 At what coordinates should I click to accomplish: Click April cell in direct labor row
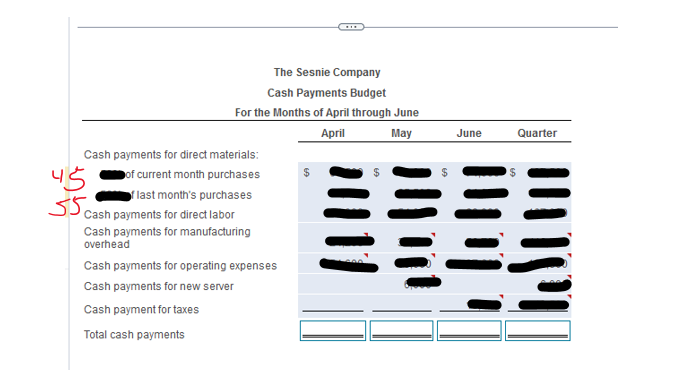(x=333, y=214)
